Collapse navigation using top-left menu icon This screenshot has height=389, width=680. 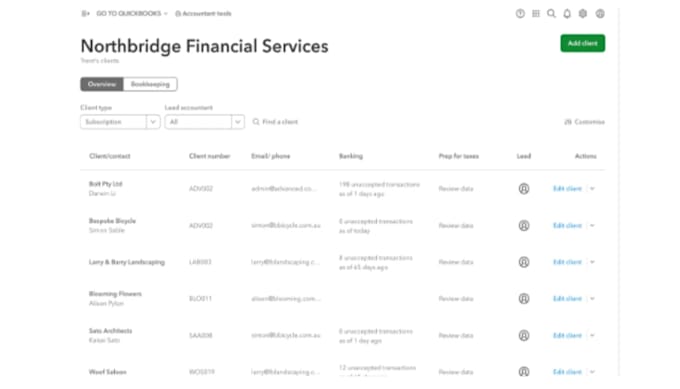tap(85, 13)
